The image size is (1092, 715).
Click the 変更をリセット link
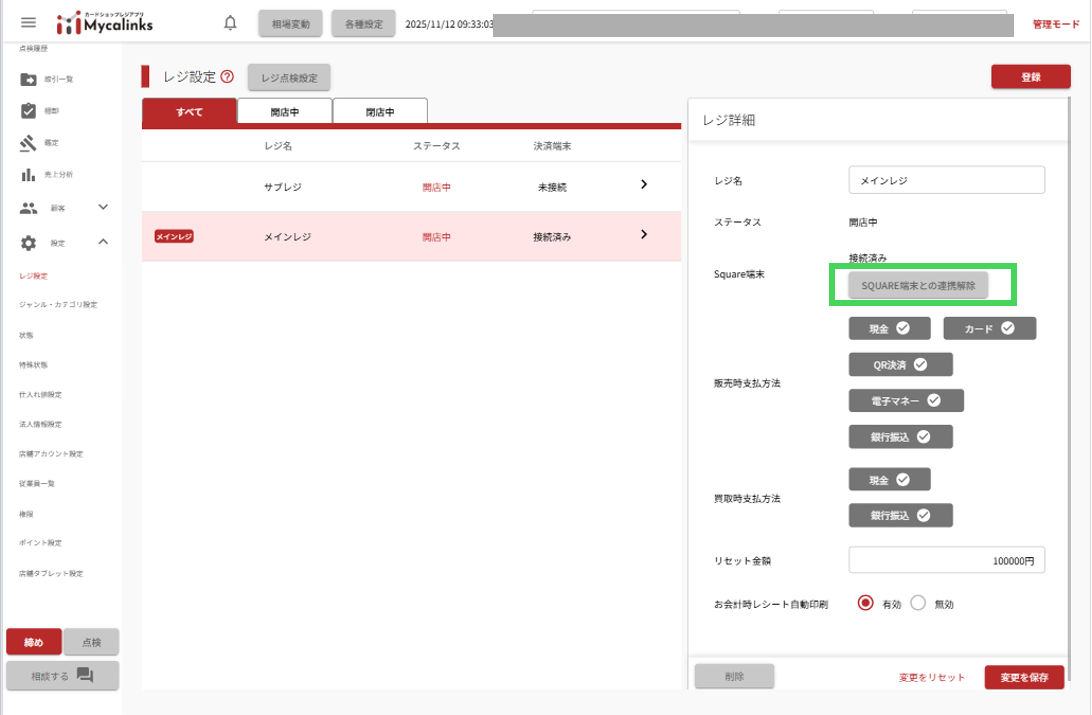(932, 678)
